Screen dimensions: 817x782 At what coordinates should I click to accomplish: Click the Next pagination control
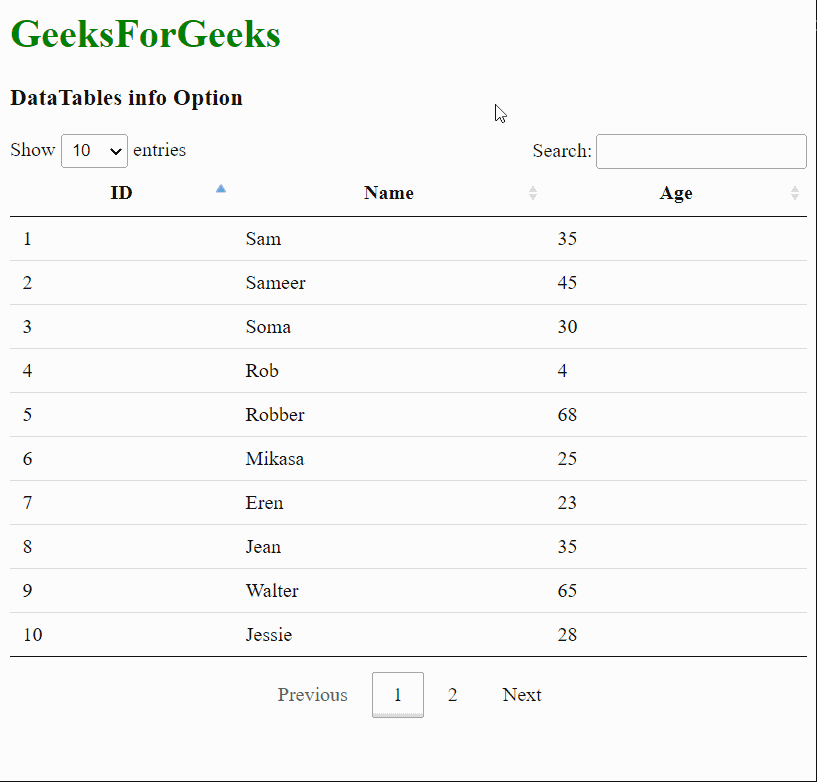pyautogui.click(x=521, y=694)
